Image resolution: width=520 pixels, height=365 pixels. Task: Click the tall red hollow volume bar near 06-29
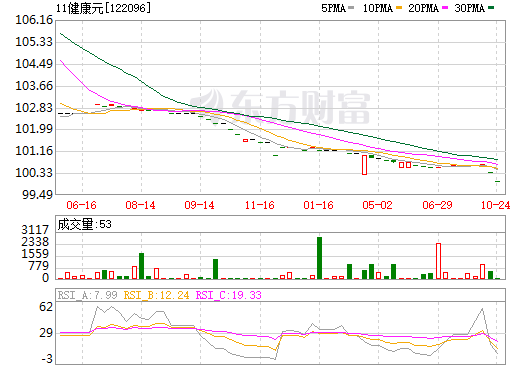pyautogui.click(x=438, y=261)
